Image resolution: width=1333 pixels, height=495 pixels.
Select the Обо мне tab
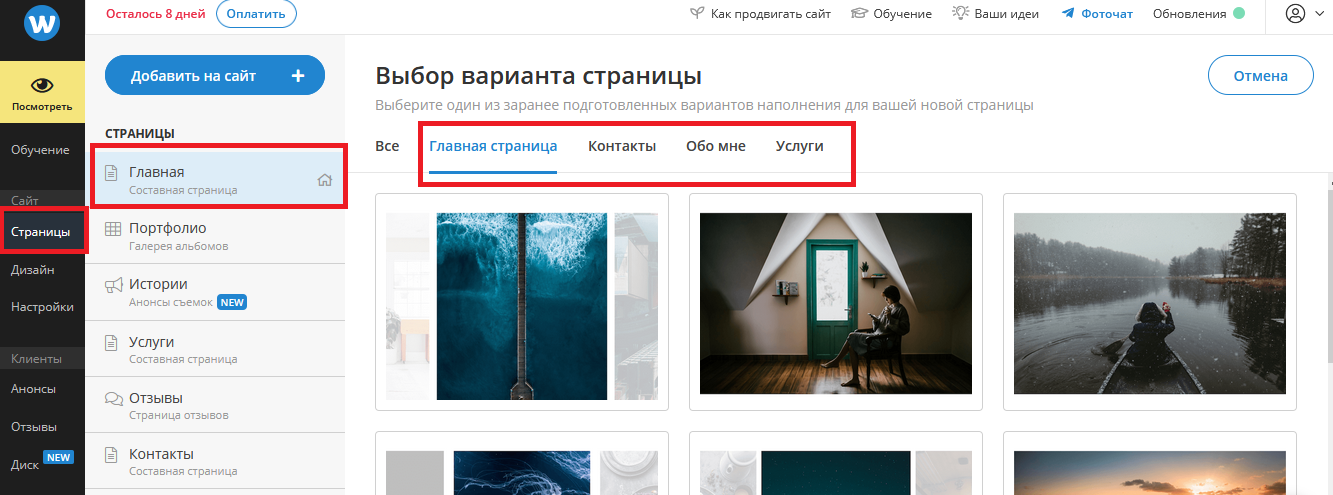715,146
